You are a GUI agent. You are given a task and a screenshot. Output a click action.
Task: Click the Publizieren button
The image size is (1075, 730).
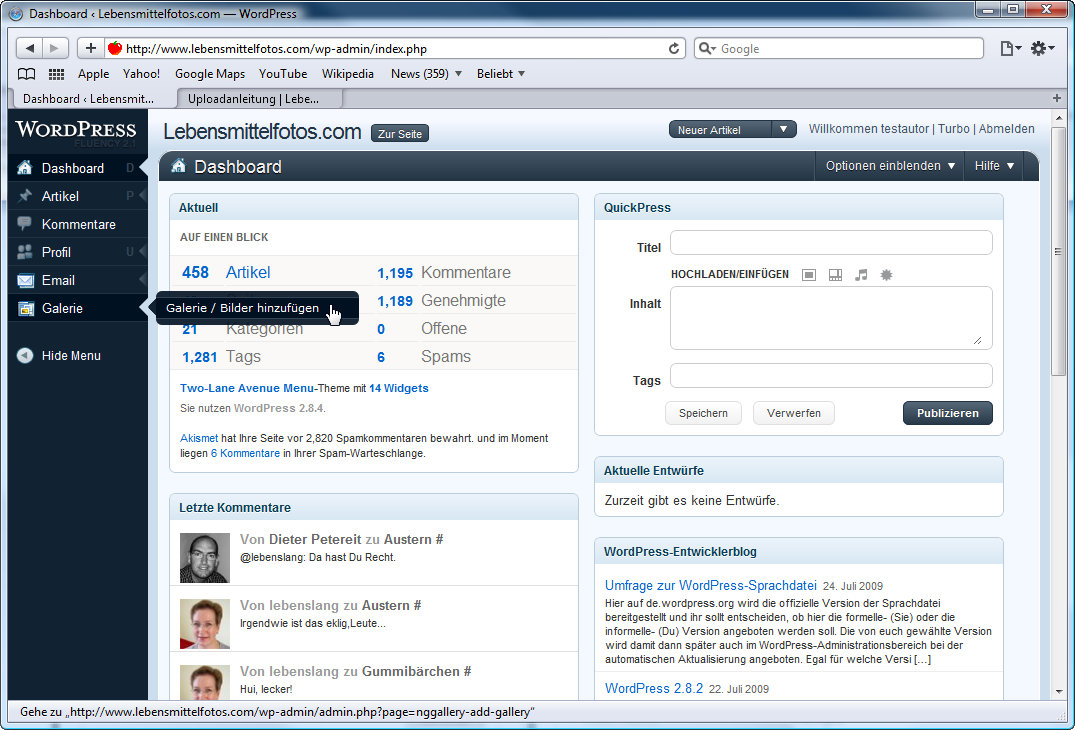pyautogui.click(x=947, y=413)
